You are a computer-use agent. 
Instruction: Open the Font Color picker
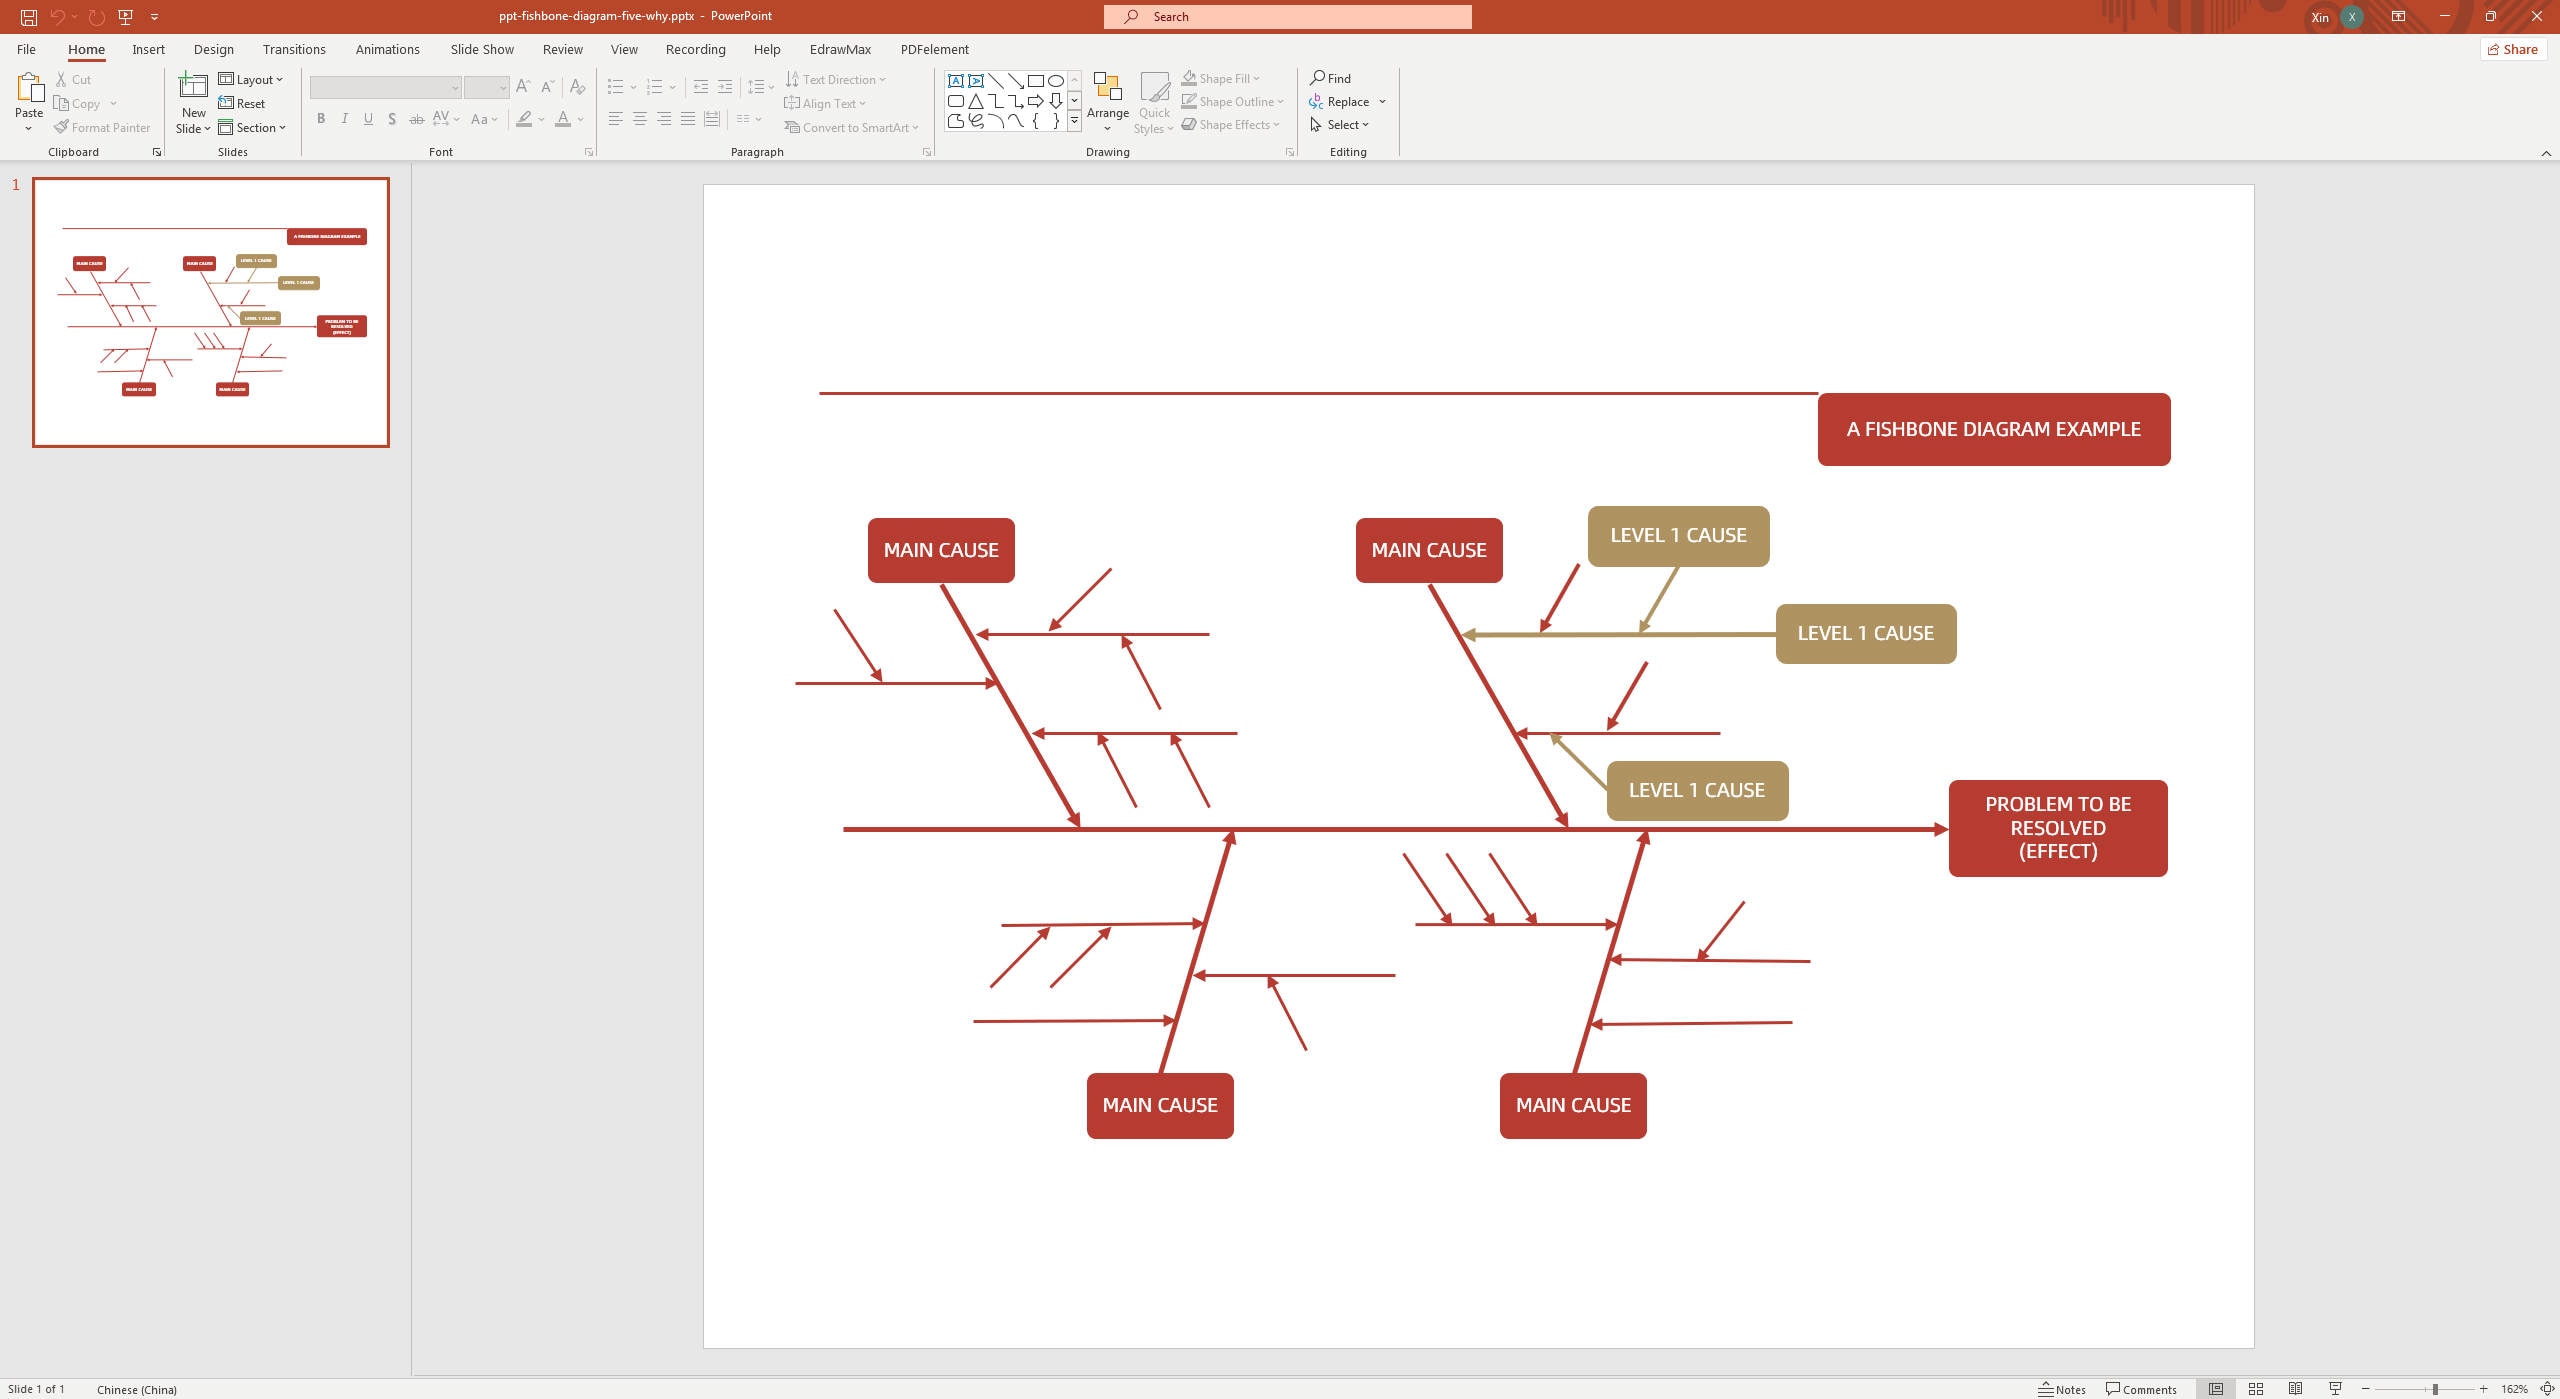pyautogui.click(x=576, y=119)
